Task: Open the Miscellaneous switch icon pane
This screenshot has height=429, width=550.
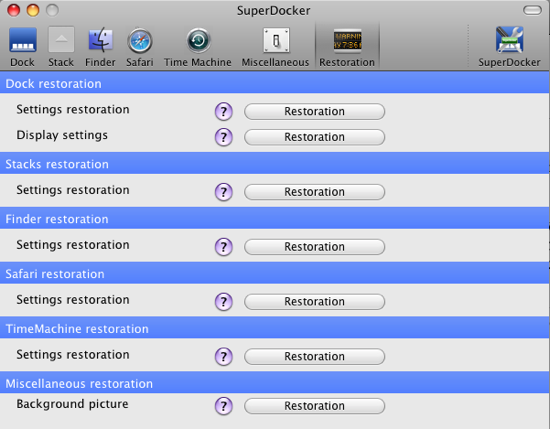Action: click(x=275, y=47)
